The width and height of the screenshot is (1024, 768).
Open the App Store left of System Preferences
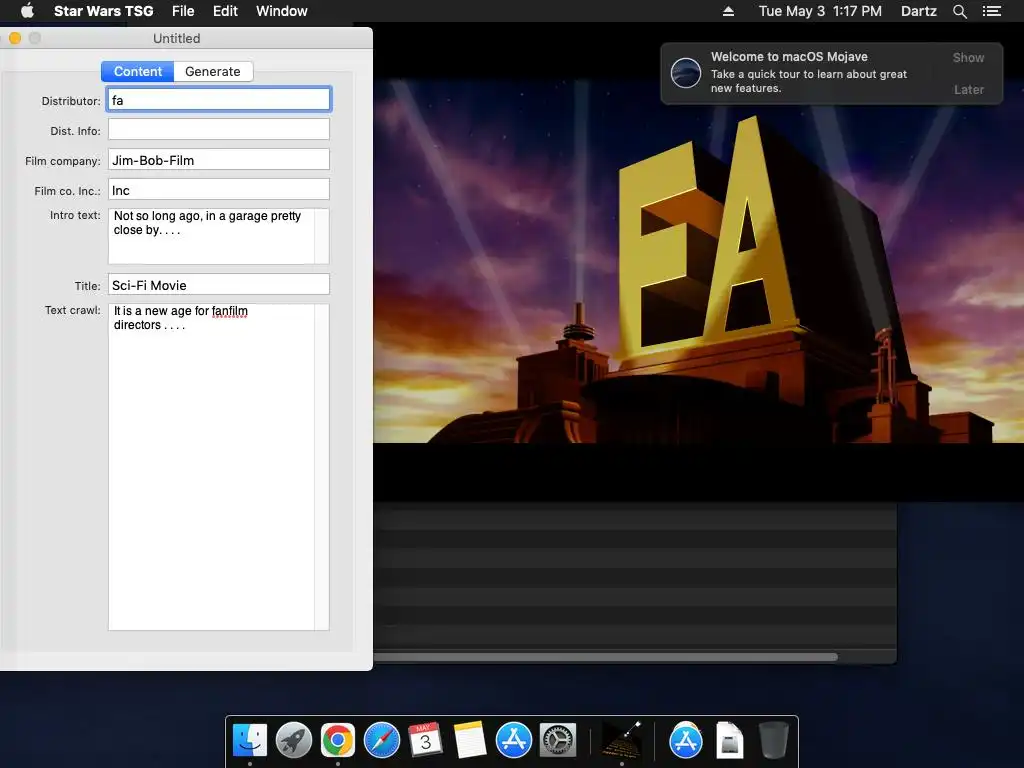click(x=514, y=741)
